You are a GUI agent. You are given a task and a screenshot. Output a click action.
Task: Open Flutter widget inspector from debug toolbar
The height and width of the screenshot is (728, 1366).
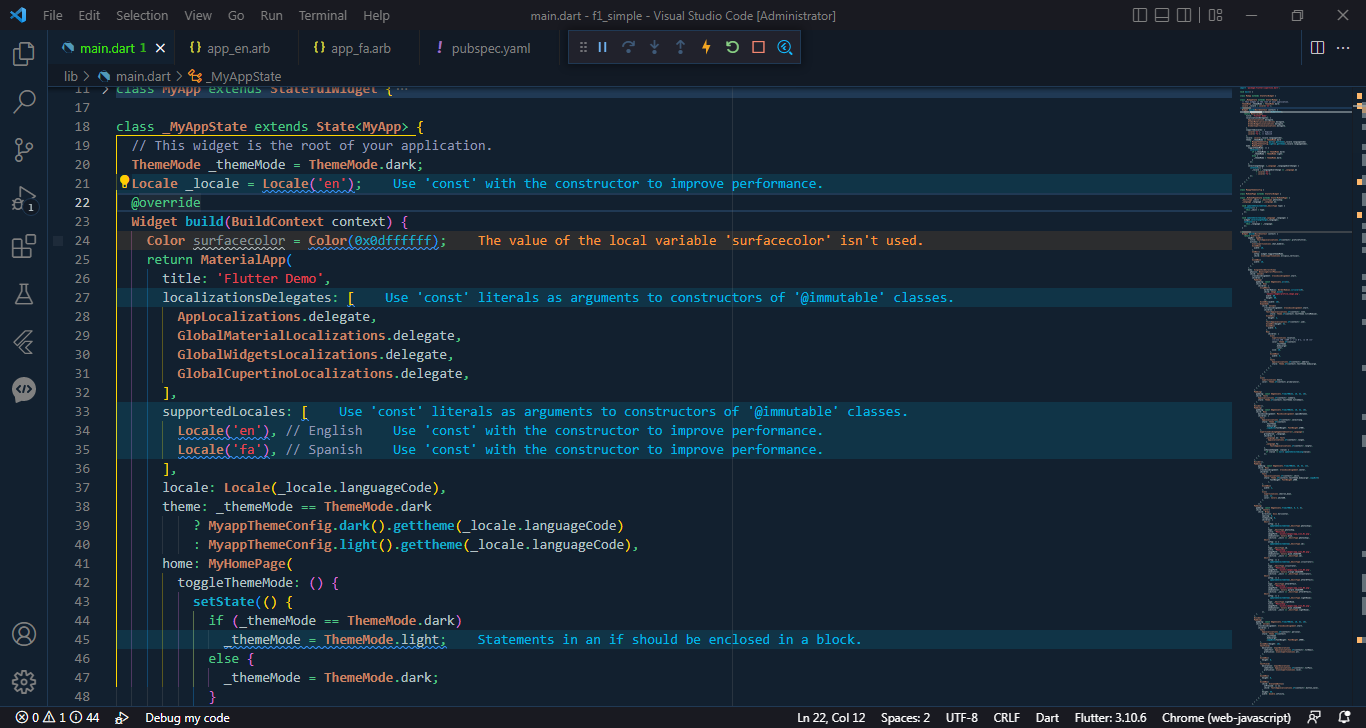click(784, 47)
